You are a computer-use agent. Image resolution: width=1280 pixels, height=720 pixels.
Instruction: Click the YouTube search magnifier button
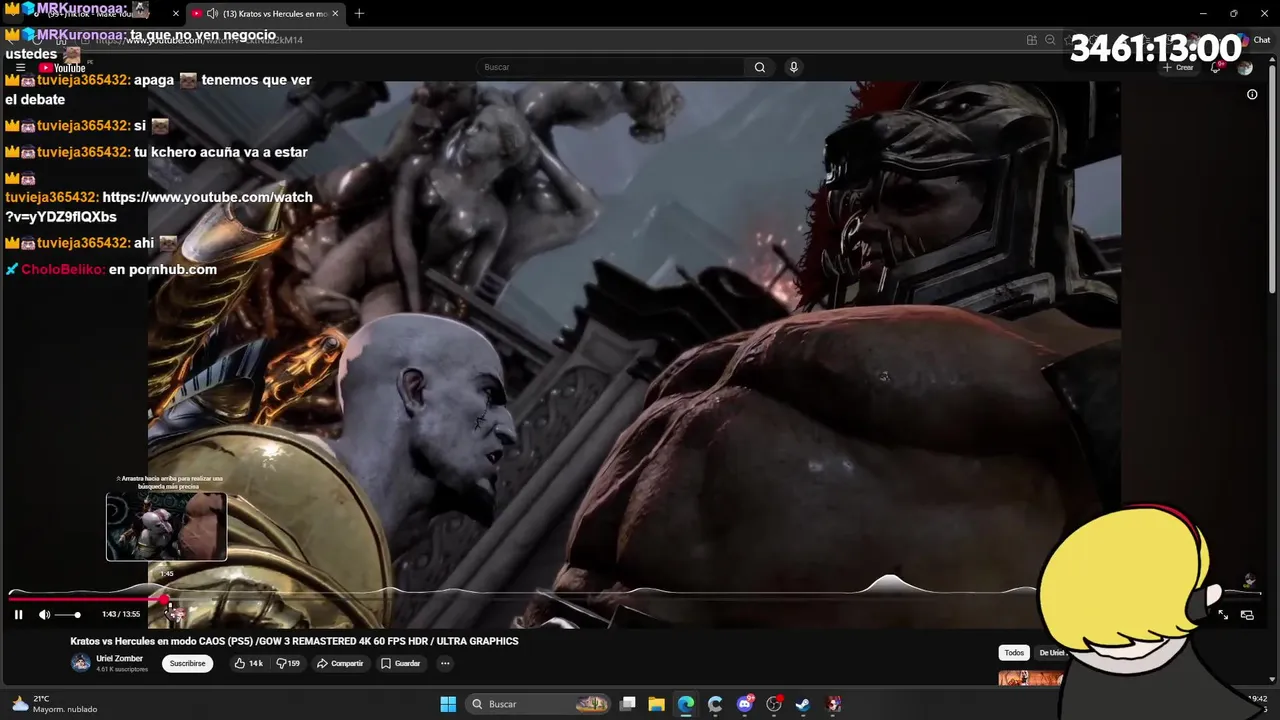click(x=760, y=67)
